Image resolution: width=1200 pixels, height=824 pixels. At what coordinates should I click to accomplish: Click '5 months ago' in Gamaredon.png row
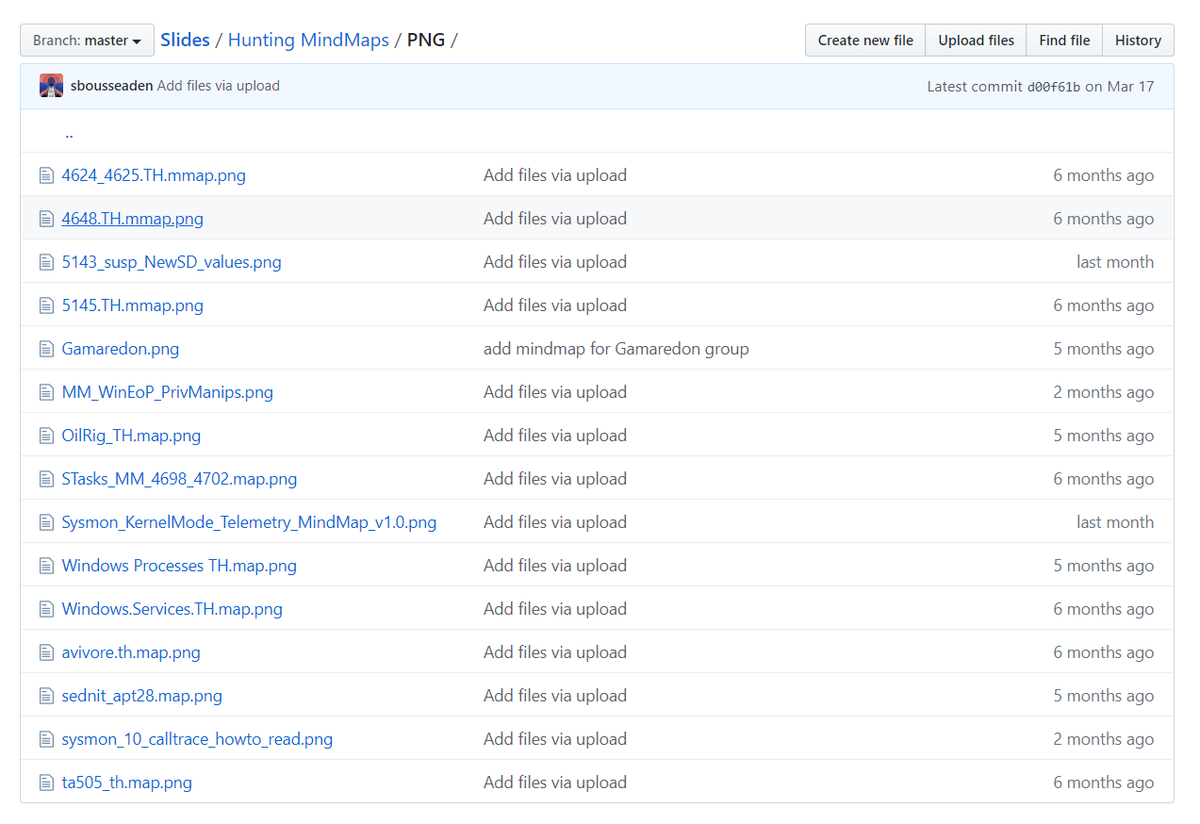pyautogui.click(x=1103, y=349)
